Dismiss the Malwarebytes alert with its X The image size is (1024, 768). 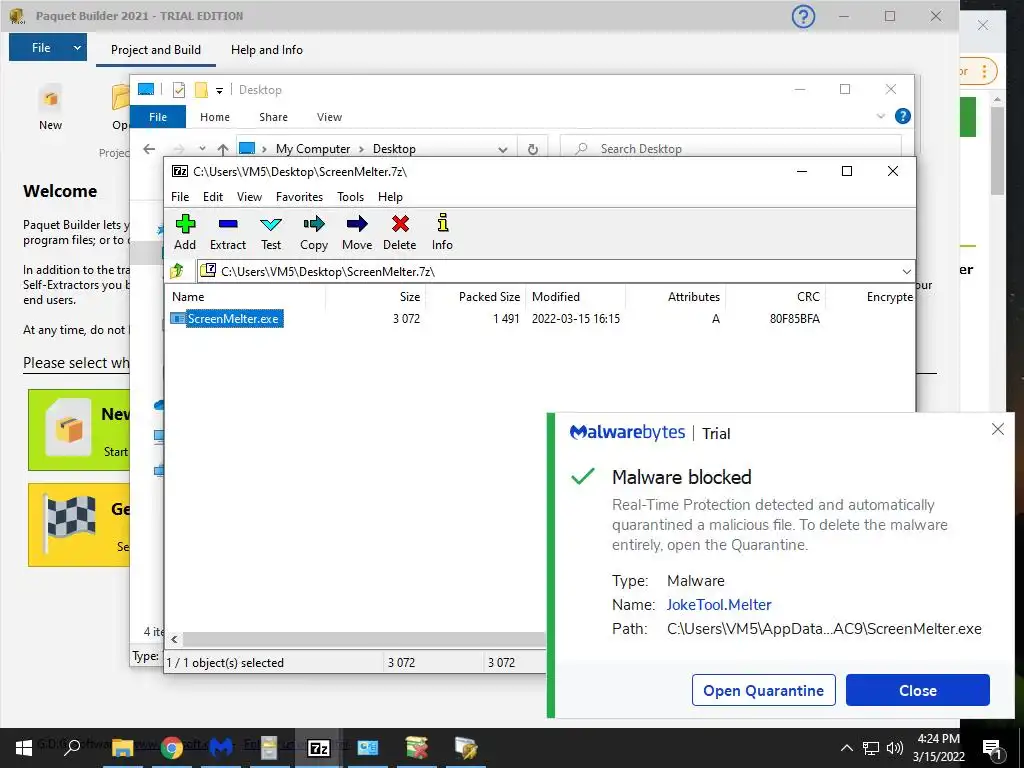[997, 429]
